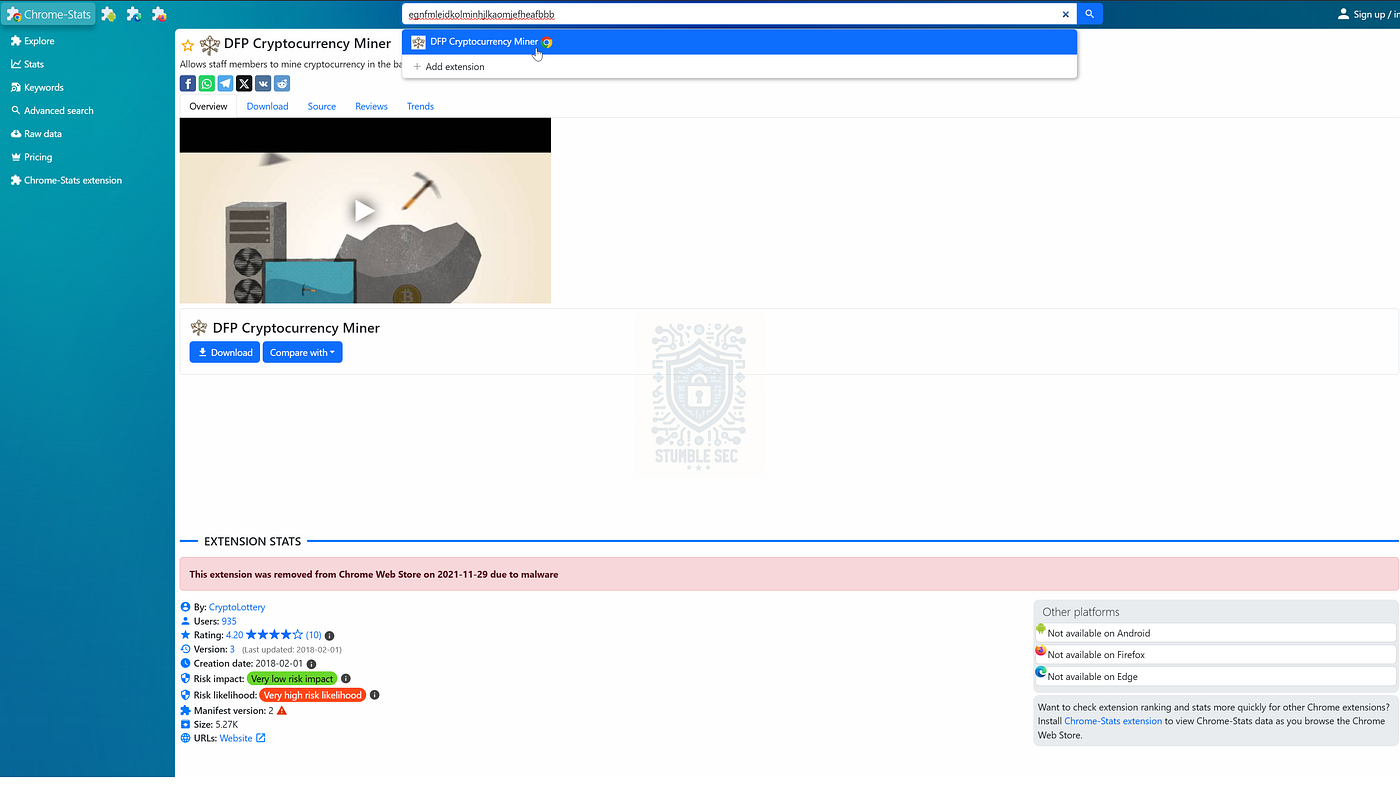Switch to the Trends tab

420,106
